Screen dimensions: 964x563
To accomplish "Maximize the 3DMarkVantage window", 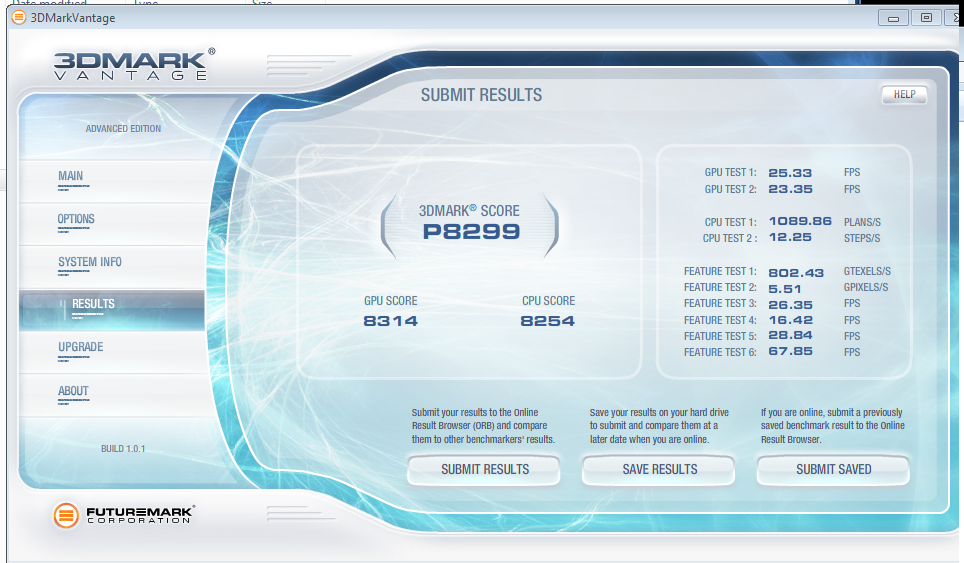I will pyautogui.click(x=926, y=18).
